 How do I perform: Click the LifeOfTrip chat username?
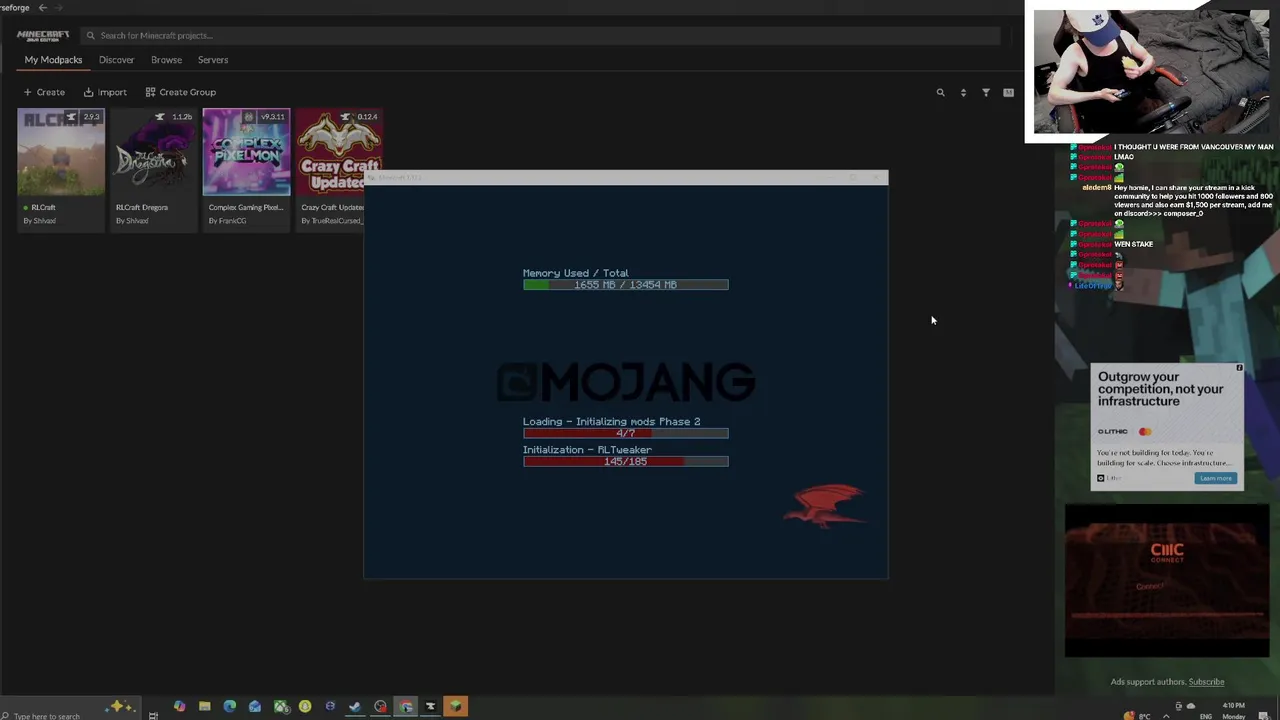[x=1093, y=286]
